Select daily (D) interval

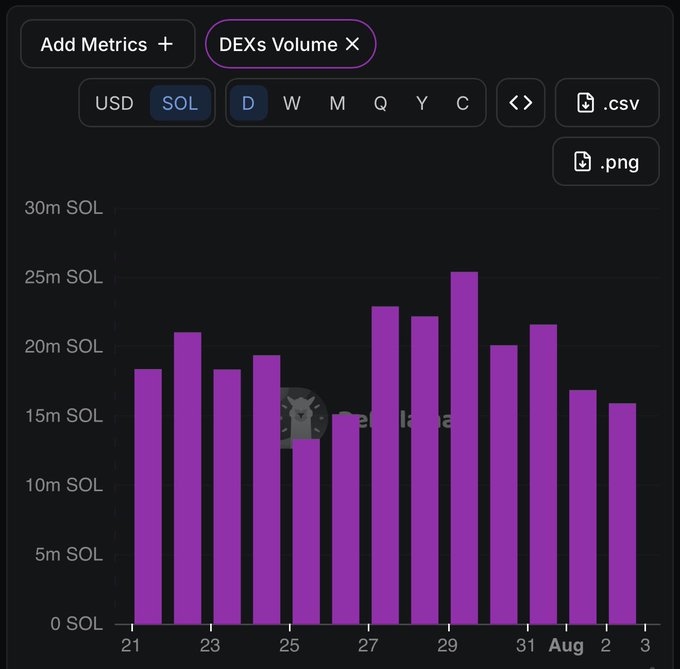[248, 103]
